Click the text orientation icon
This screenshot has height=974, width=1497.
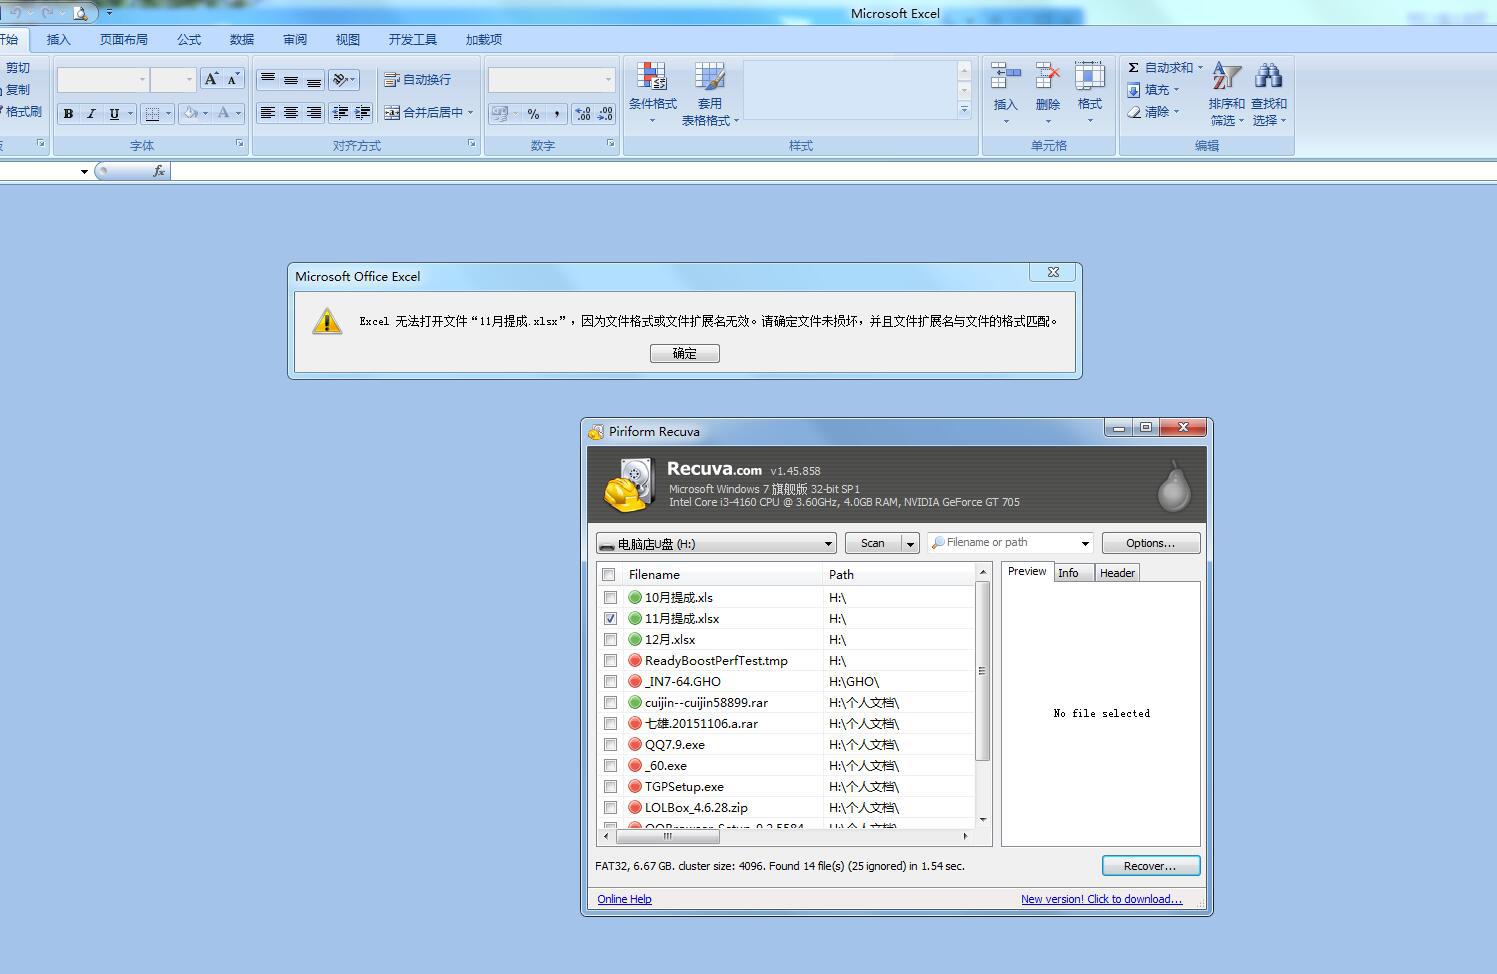(x=341, y=79)
